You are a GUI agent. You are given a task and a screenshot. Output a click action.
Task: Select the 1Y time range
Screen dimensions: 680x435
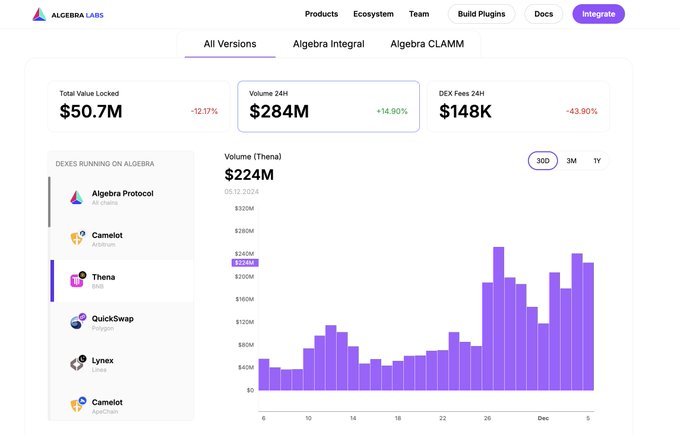(597, 160)
